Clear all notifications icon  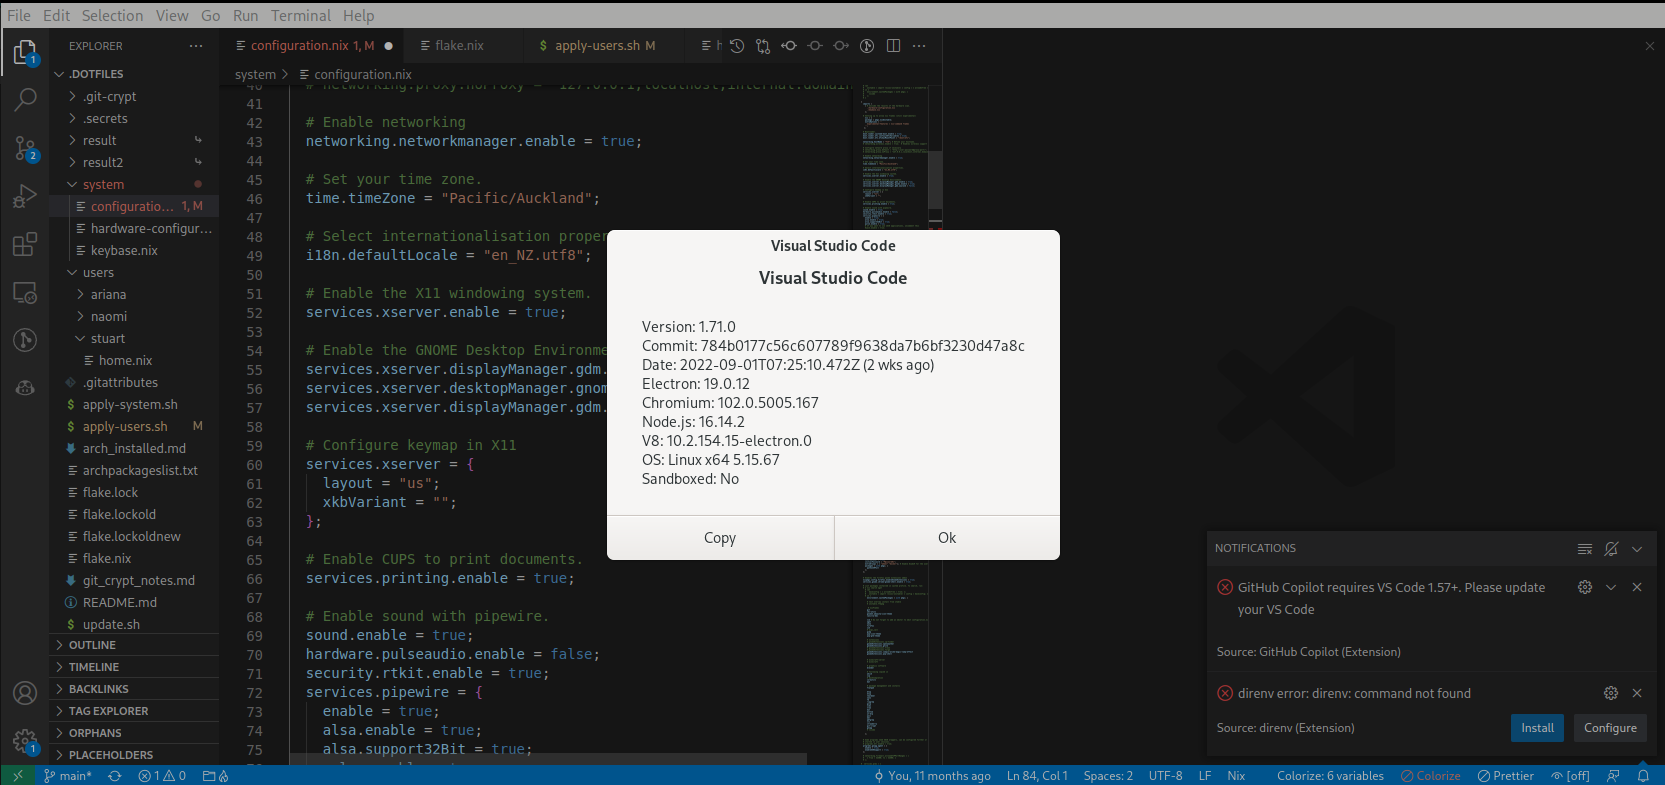pyautogui.click(x=1585, y=548)
